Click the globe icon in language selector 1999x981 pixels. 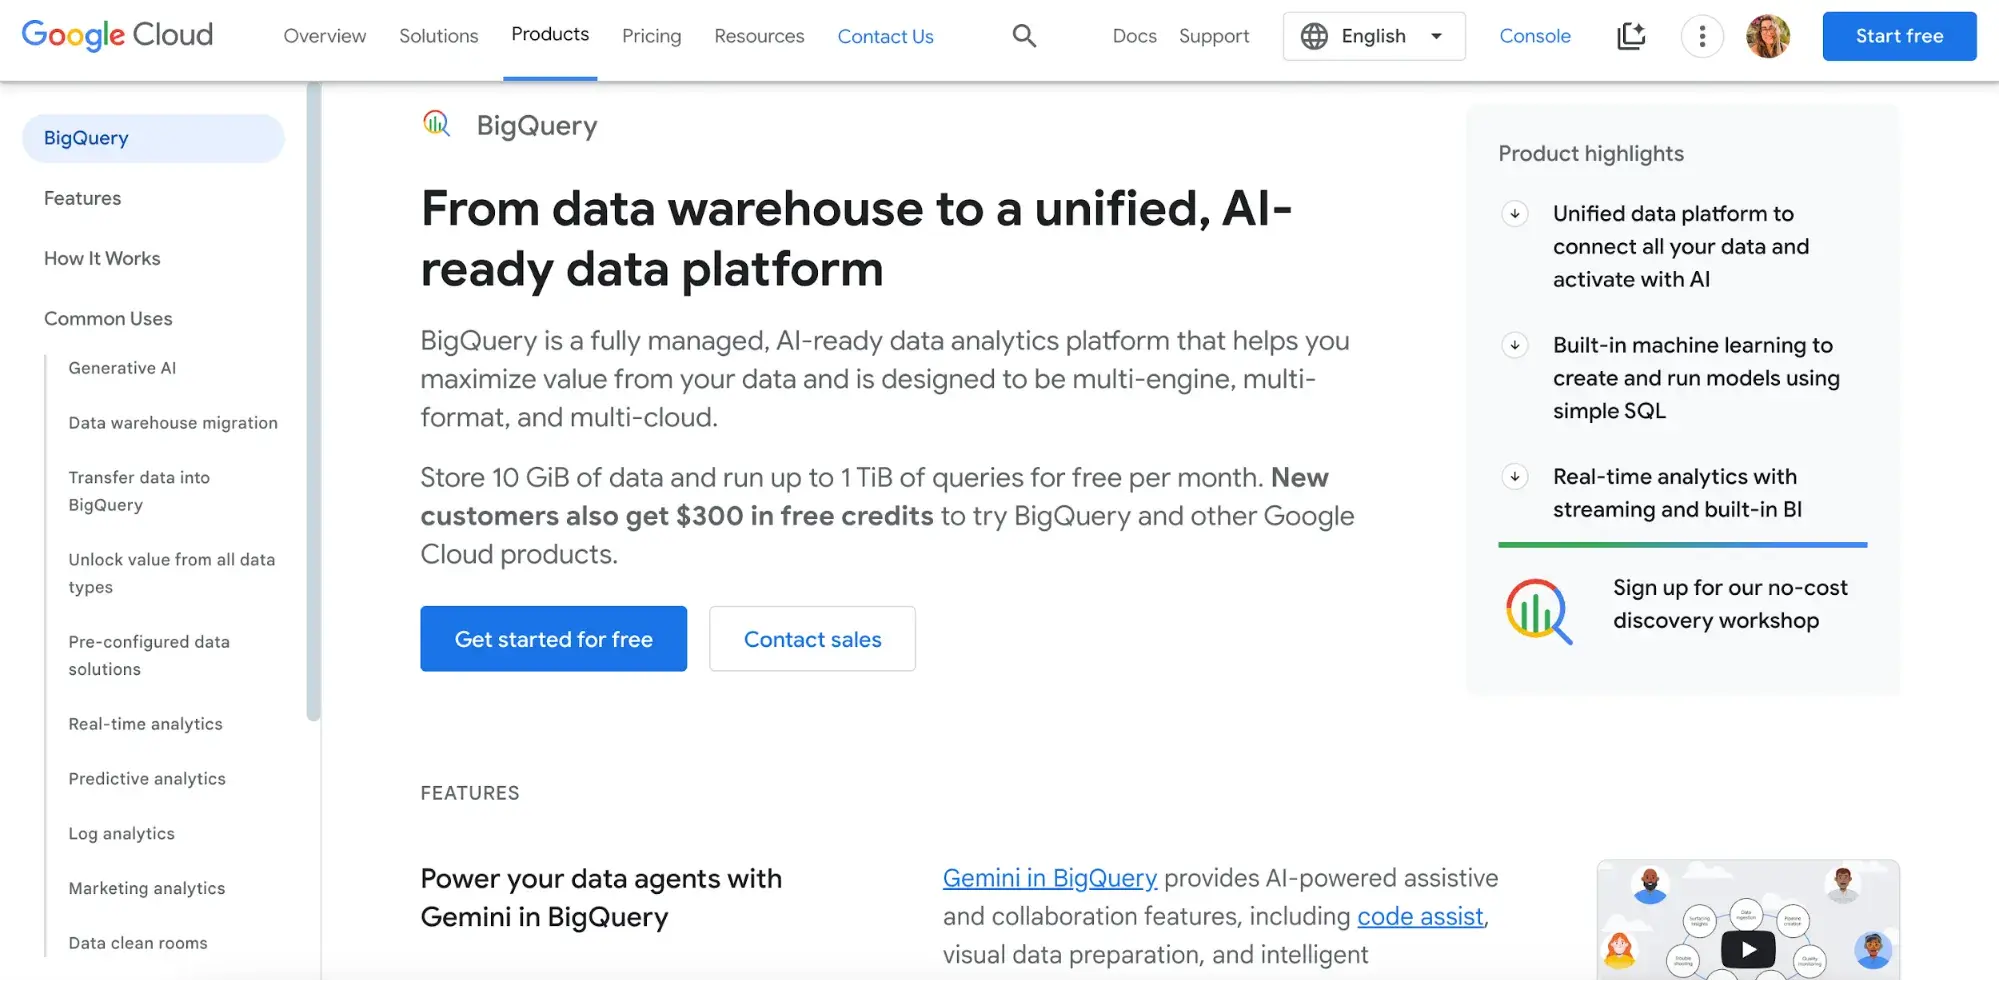tap(1314, 36)
